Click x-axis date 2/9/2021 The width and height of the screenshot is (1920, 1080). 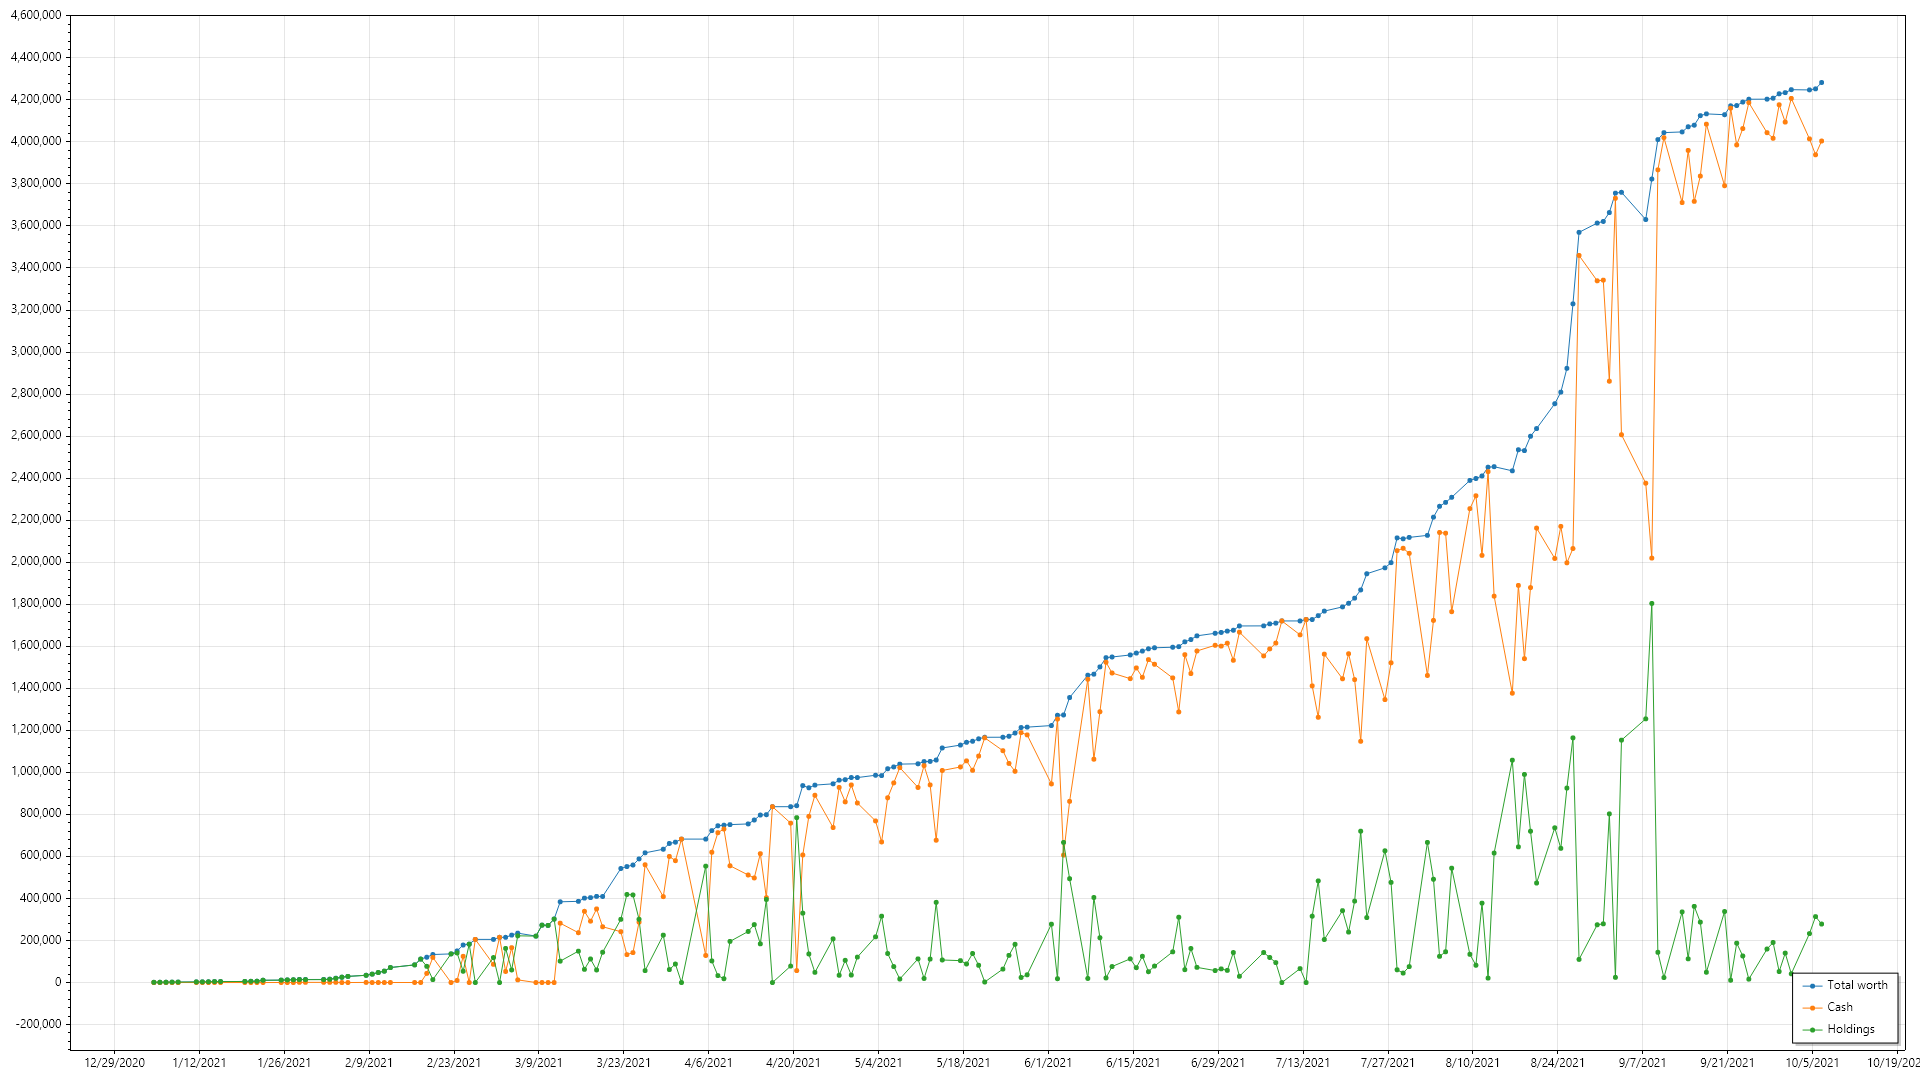pos(369,1063)
